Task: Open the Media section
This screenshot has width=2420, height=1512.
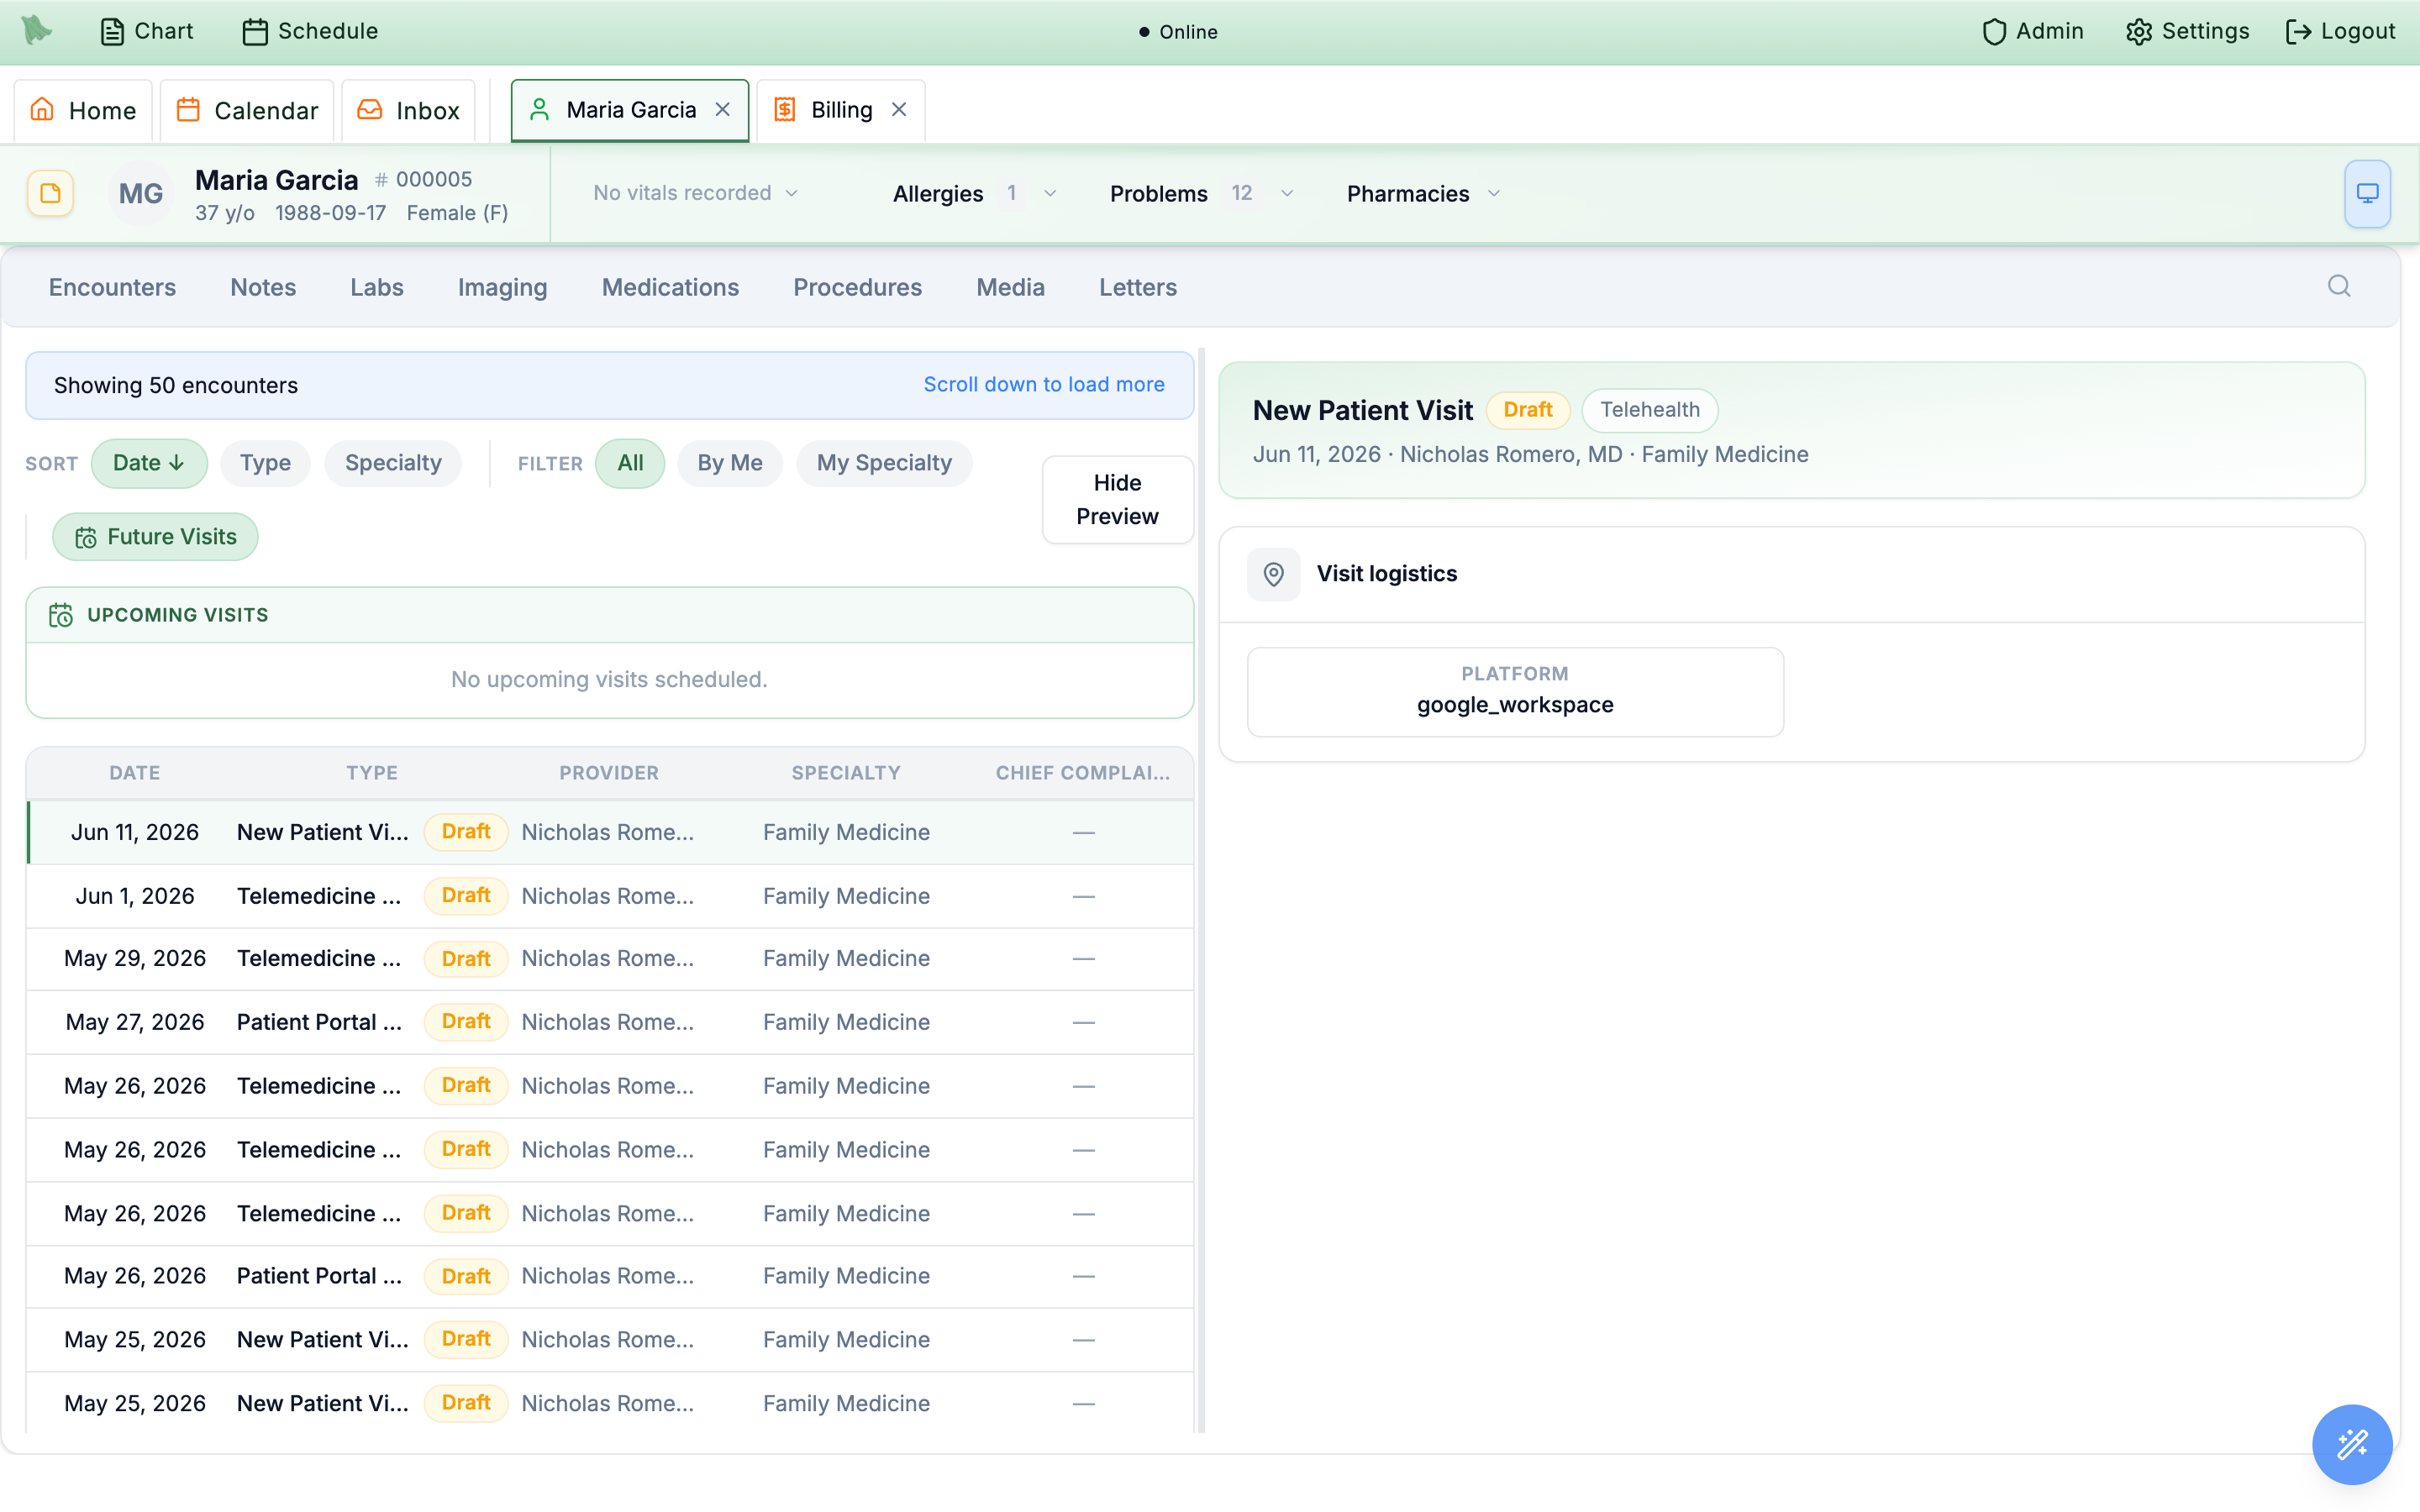Action: point(1010,288)
